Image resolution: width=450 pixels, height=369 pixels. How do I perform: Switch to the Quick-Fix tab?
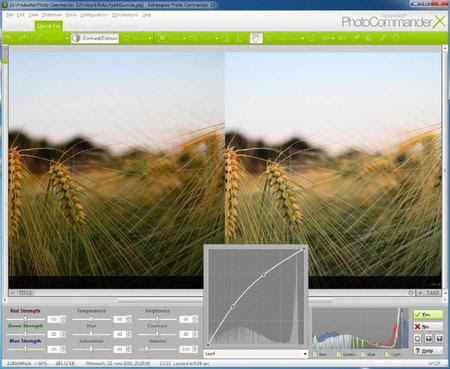coord(49,26)
